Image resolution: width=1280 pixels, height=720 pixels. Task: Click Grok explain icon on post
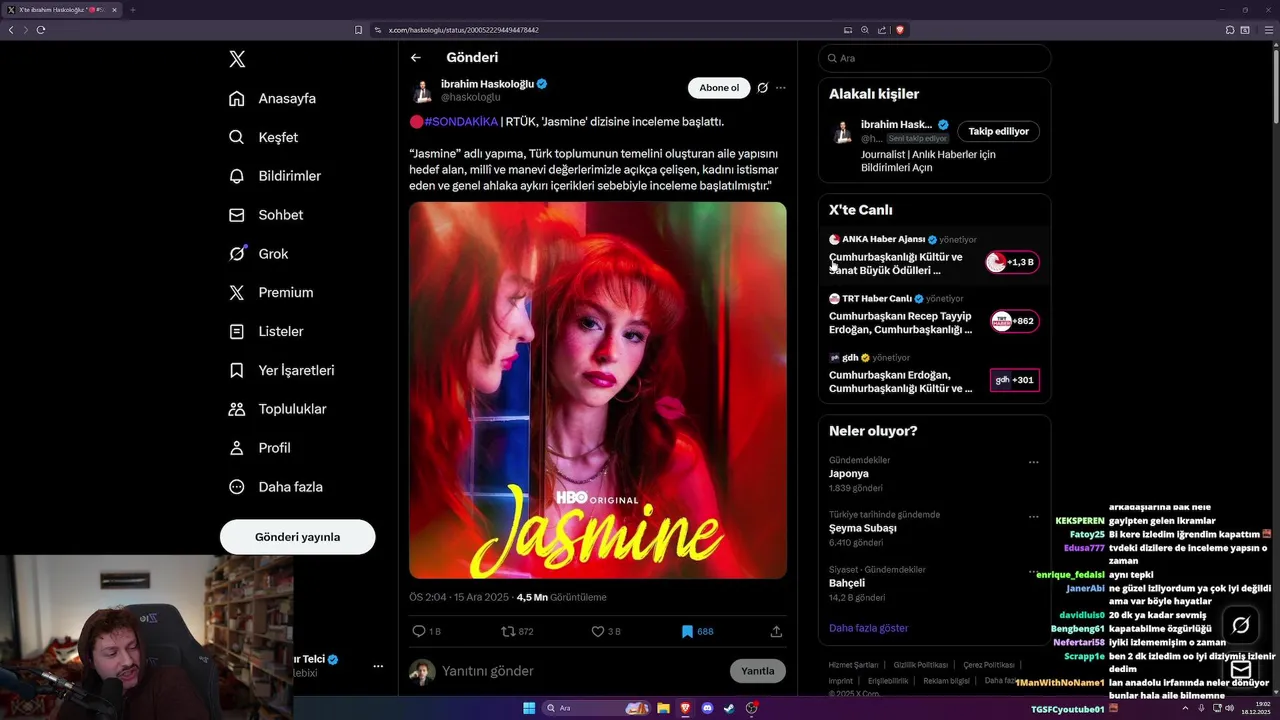tap(762, 88)
